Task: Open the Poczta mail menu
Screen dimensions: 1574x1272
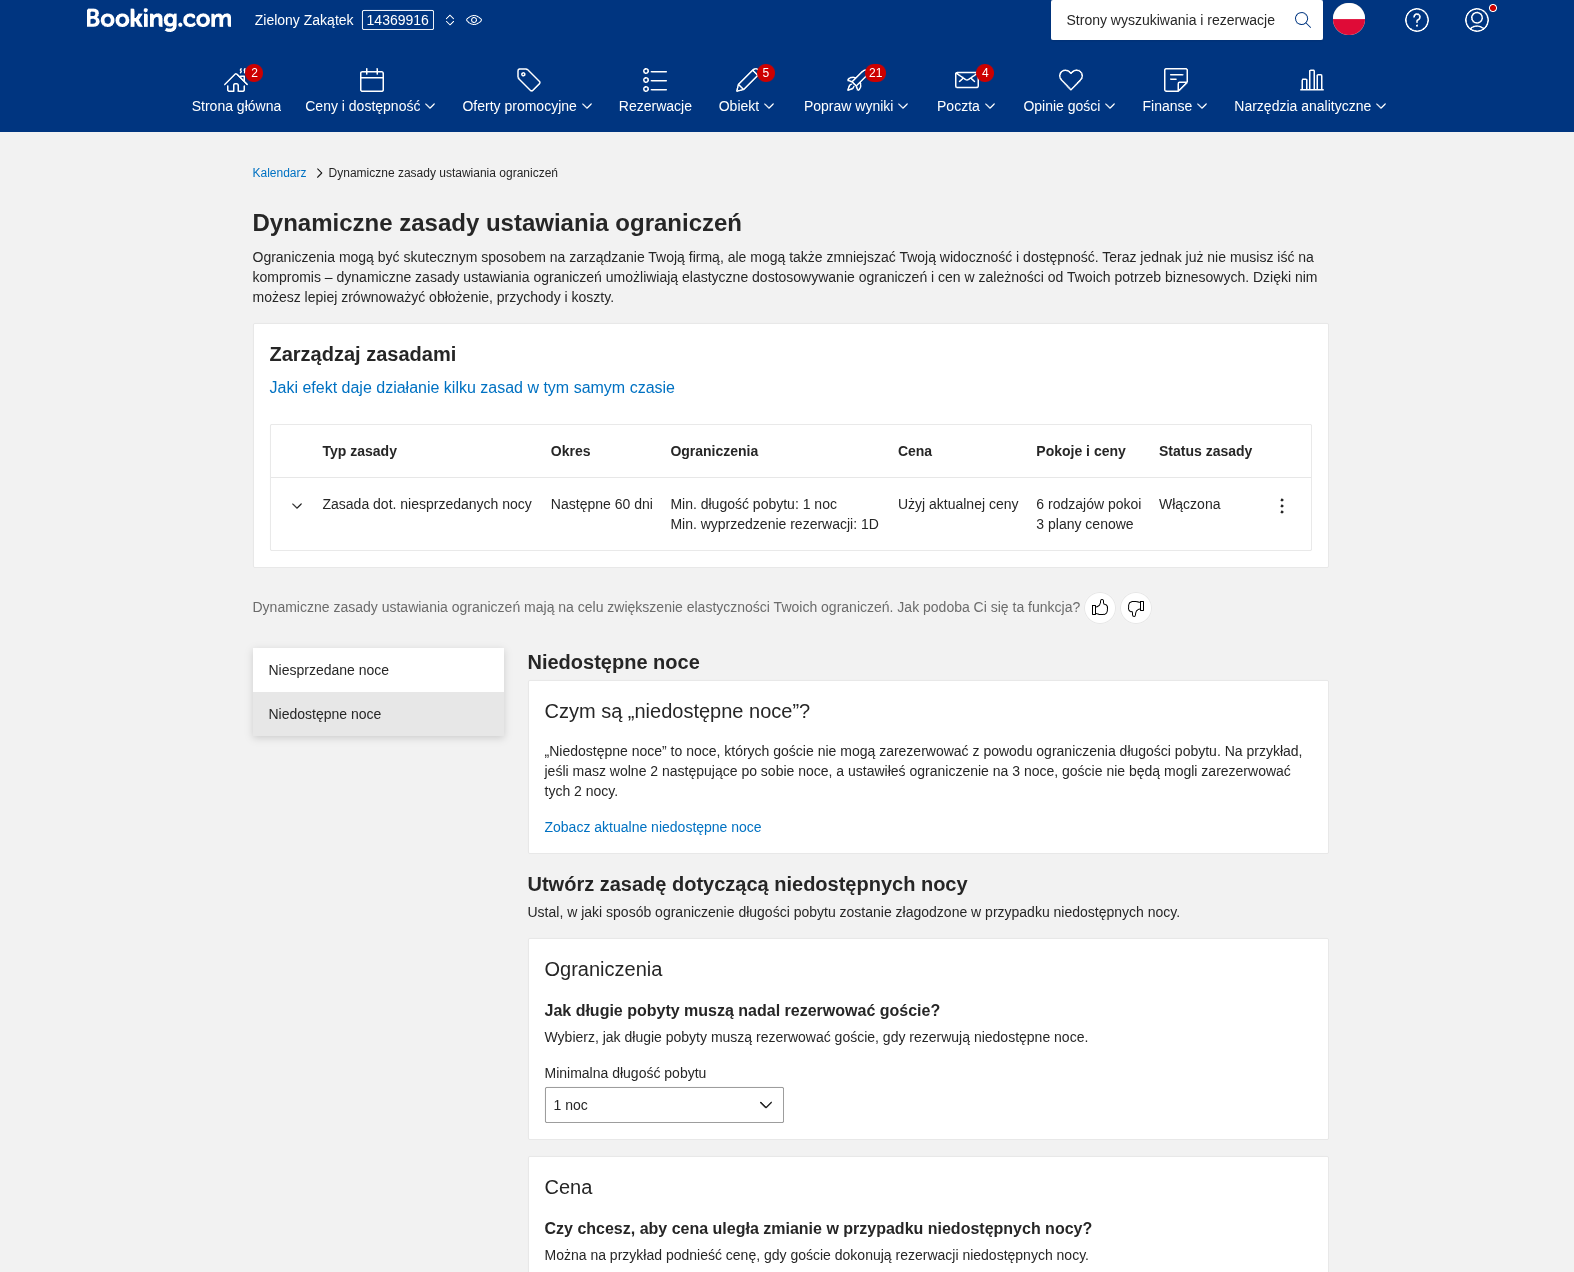Action: point(965,91)
